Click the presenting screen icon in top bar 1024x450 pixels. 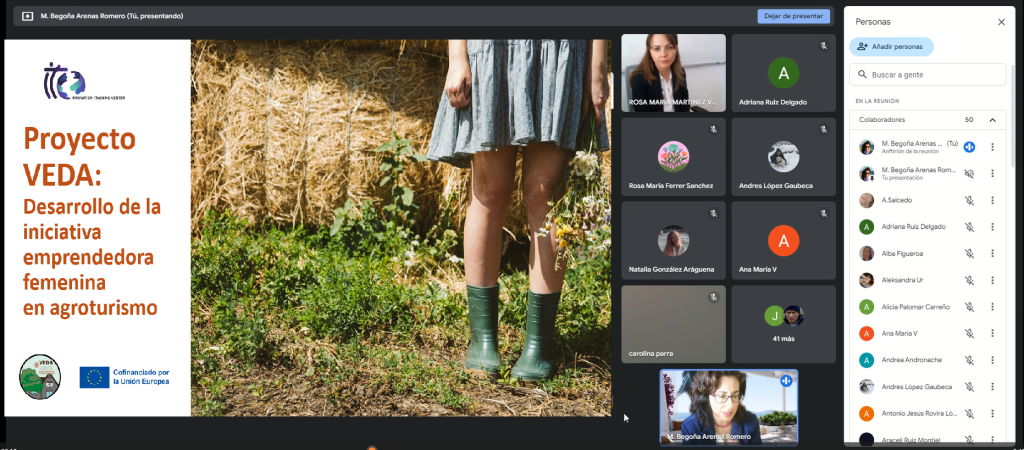click(x=27, y=16)
